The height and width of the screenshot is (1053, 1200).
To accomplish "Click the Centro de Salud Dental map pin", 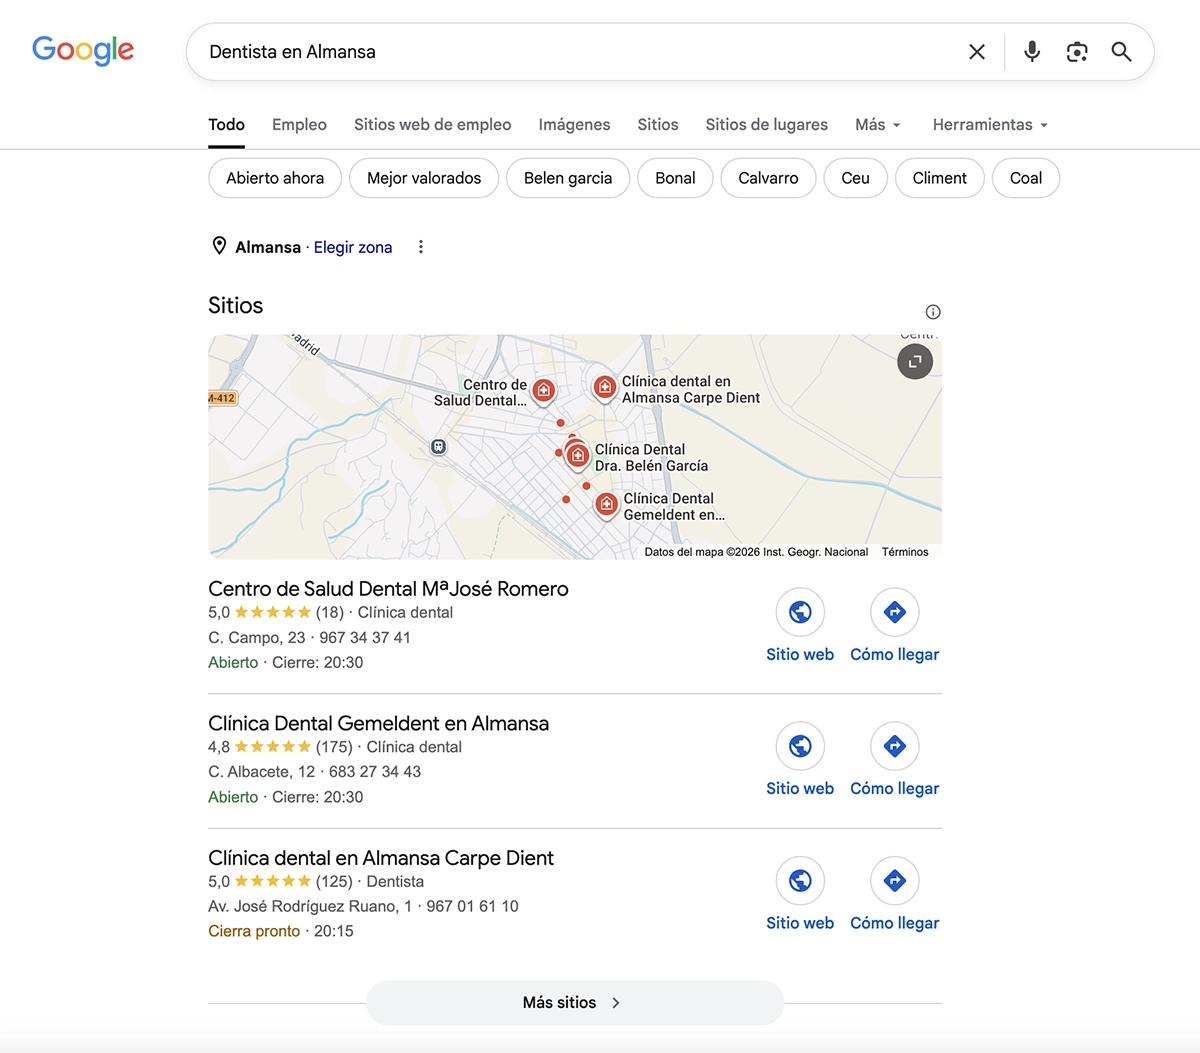I will [543, 390].
